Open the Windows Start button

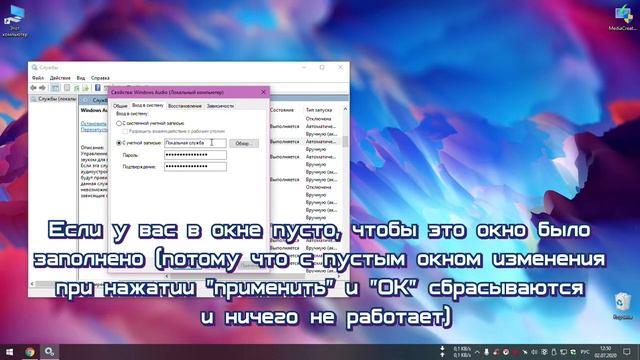9,352
